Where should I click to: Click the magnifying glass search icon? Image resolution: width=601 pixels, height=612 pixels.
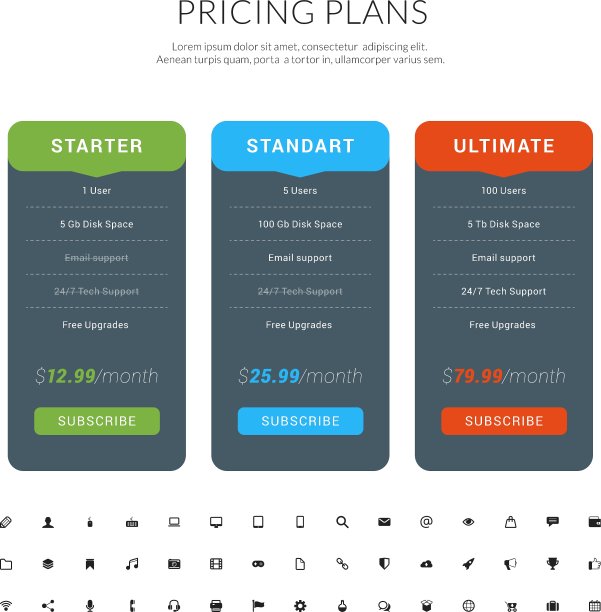pyautogui.click(x=342, y=522)
